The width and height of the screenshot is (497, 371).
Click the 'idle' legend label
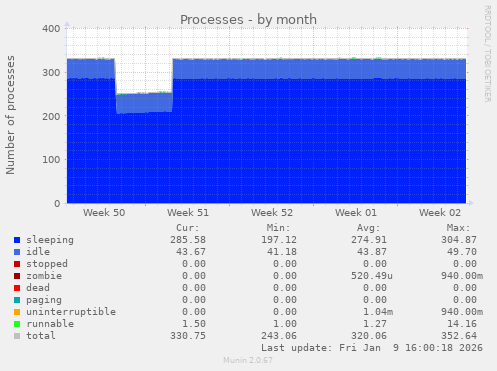click(38, 252)
